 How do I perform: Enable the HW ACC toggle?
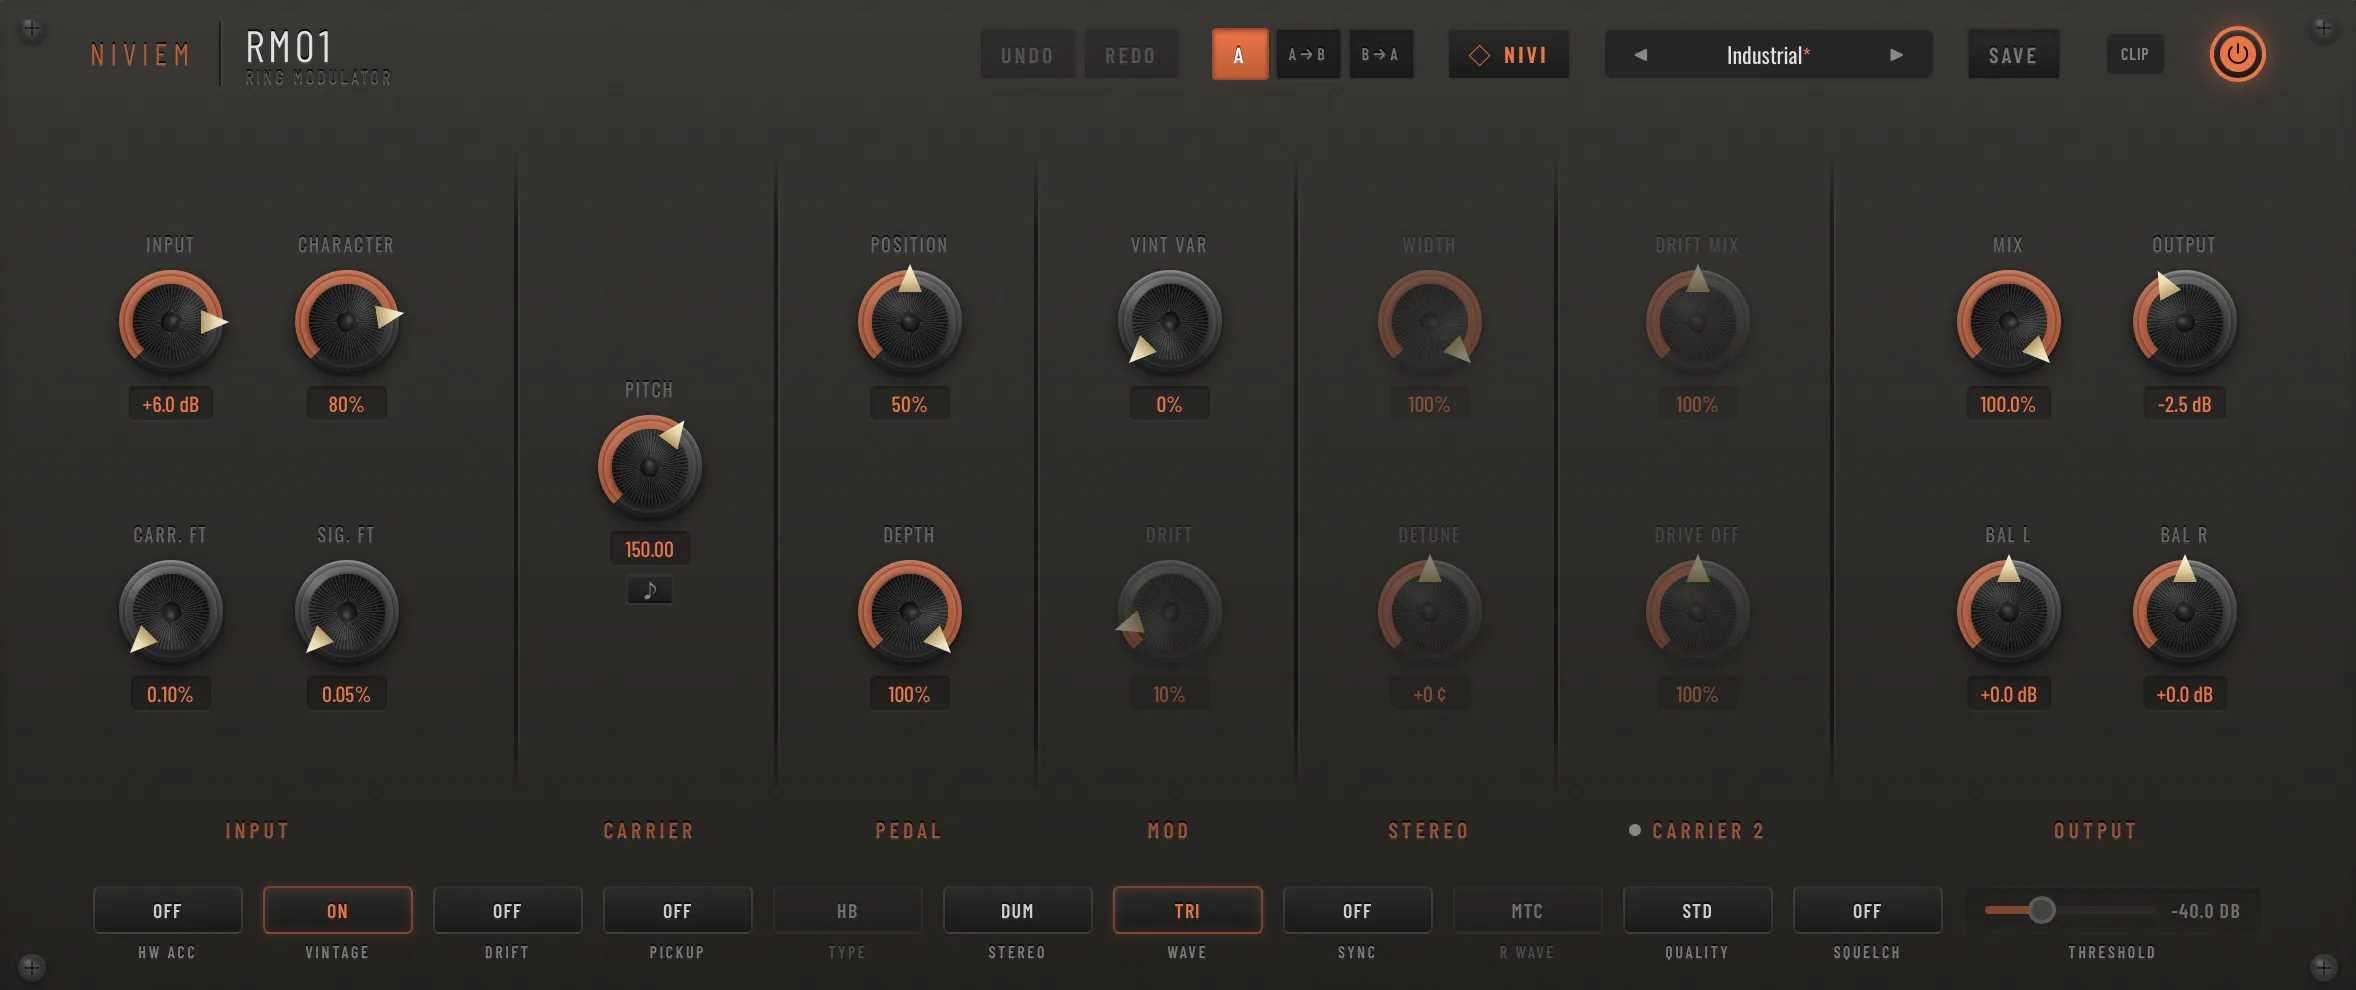[x=168, y=910]
